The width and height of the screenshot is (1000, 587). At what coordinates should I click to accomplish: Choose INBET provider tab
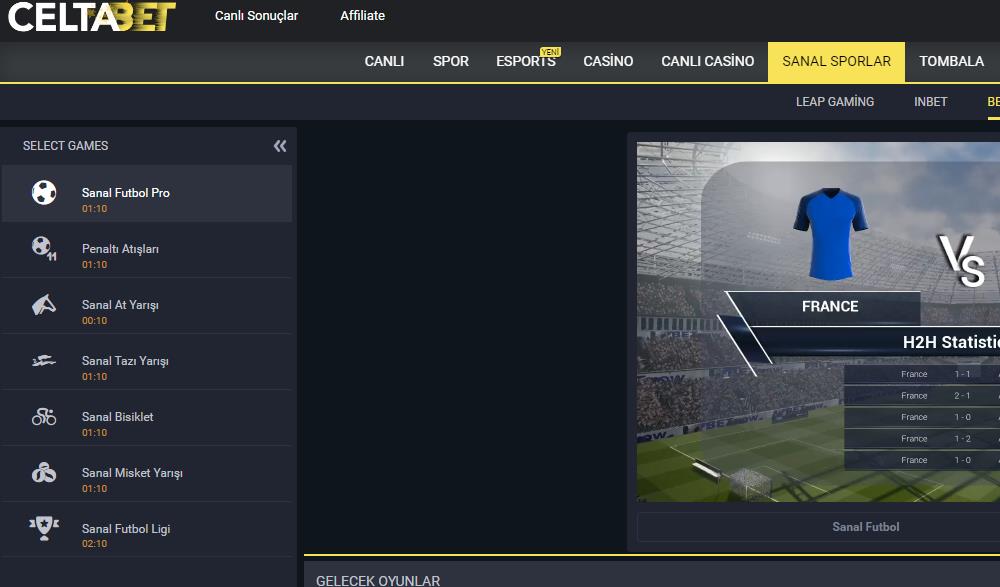pyautogui.click(x=930, y=101)
